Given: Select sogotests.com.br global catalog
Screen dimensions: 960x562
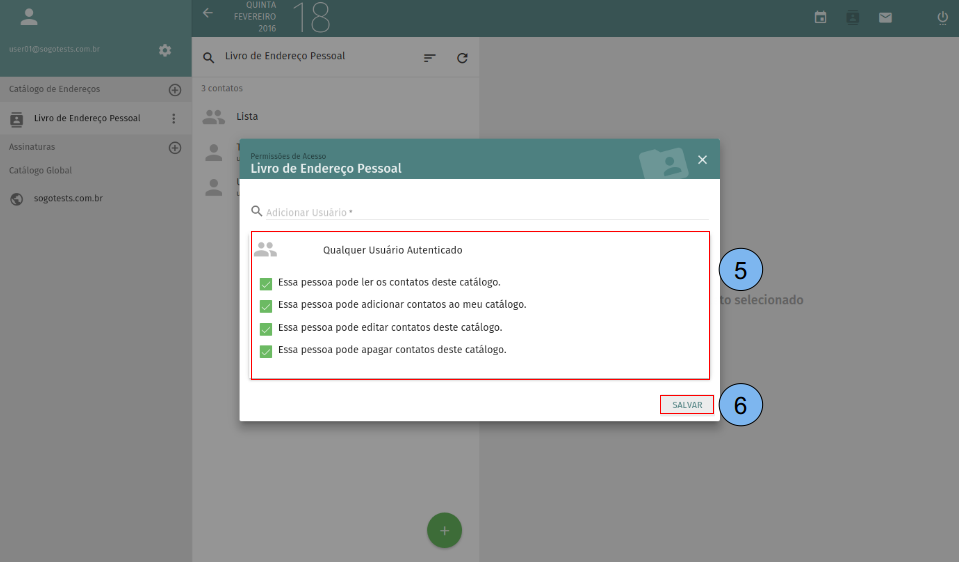Looking at the screenshot, I should pos(68,199).
